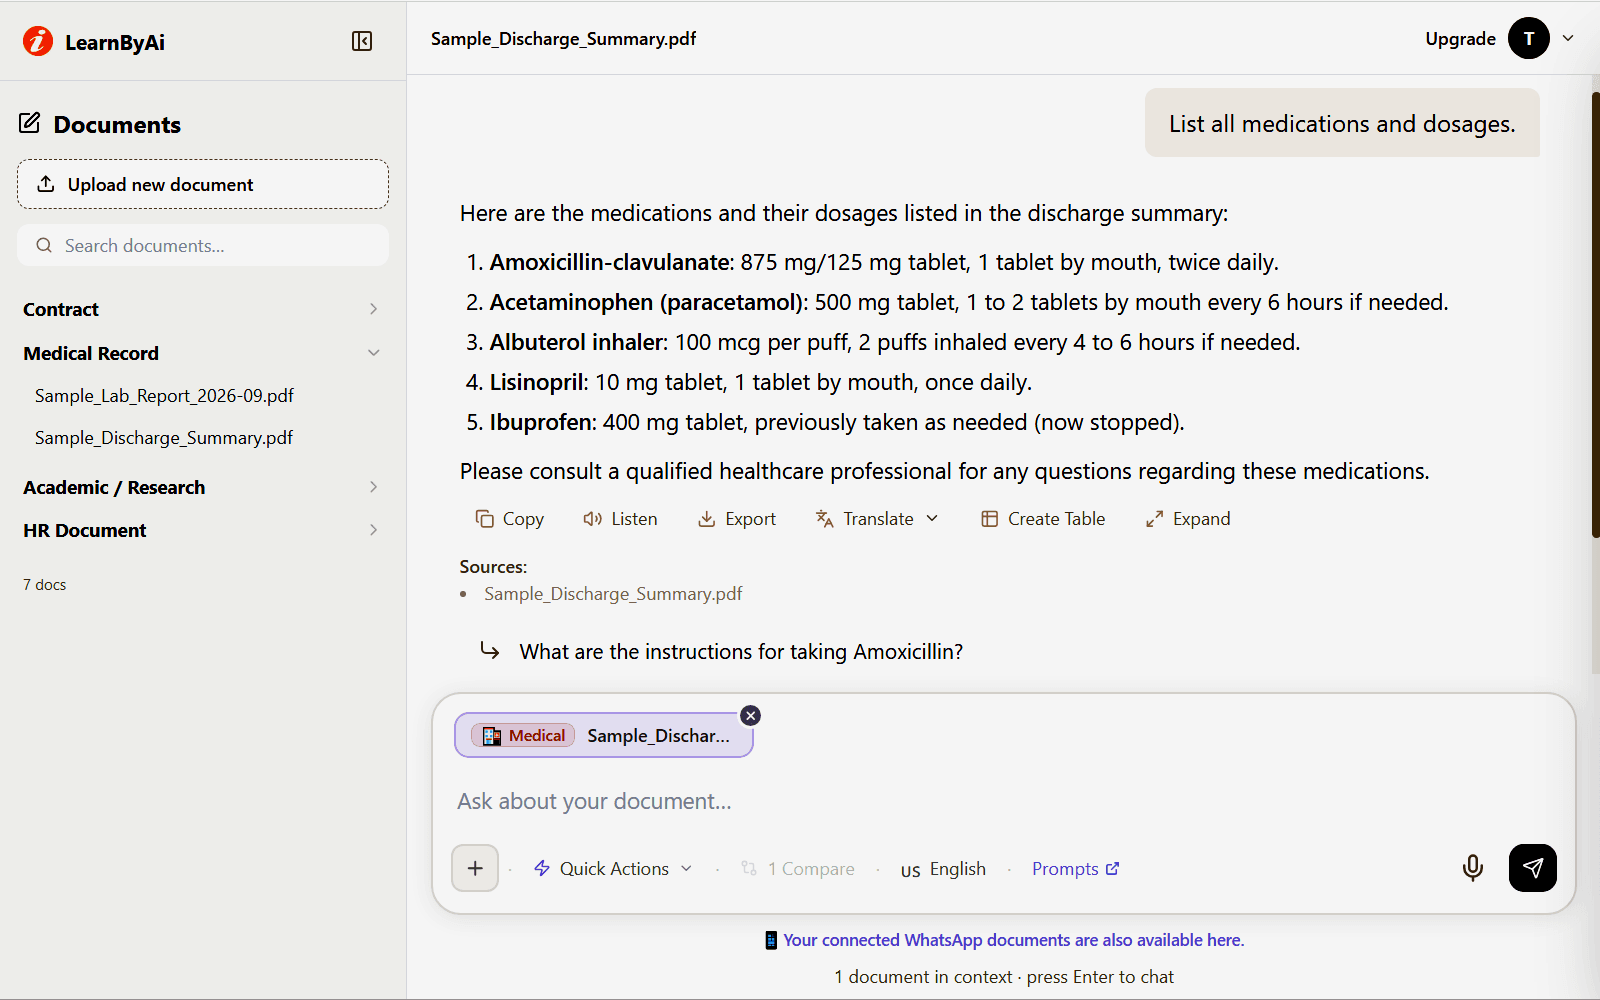The height and width of the screenshot is (1000, 1600).
Task: Collapse the sidebar panel icon
Action: coord(362,41)
